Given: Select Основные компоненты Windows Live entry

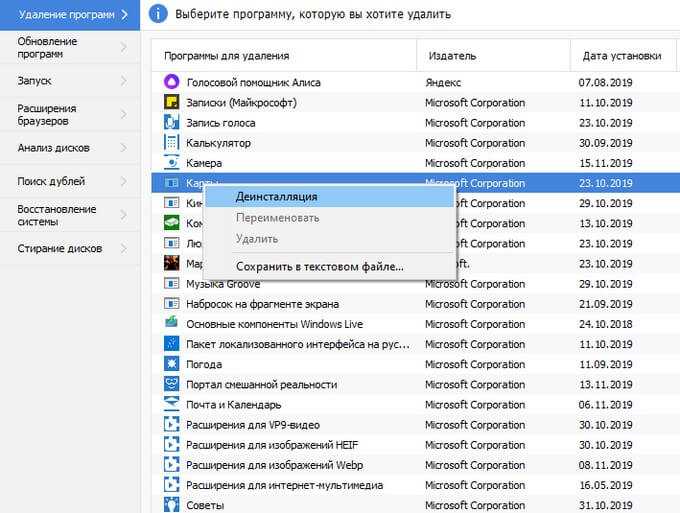Looking at the screenshot, I should click(x=415, y=324).
